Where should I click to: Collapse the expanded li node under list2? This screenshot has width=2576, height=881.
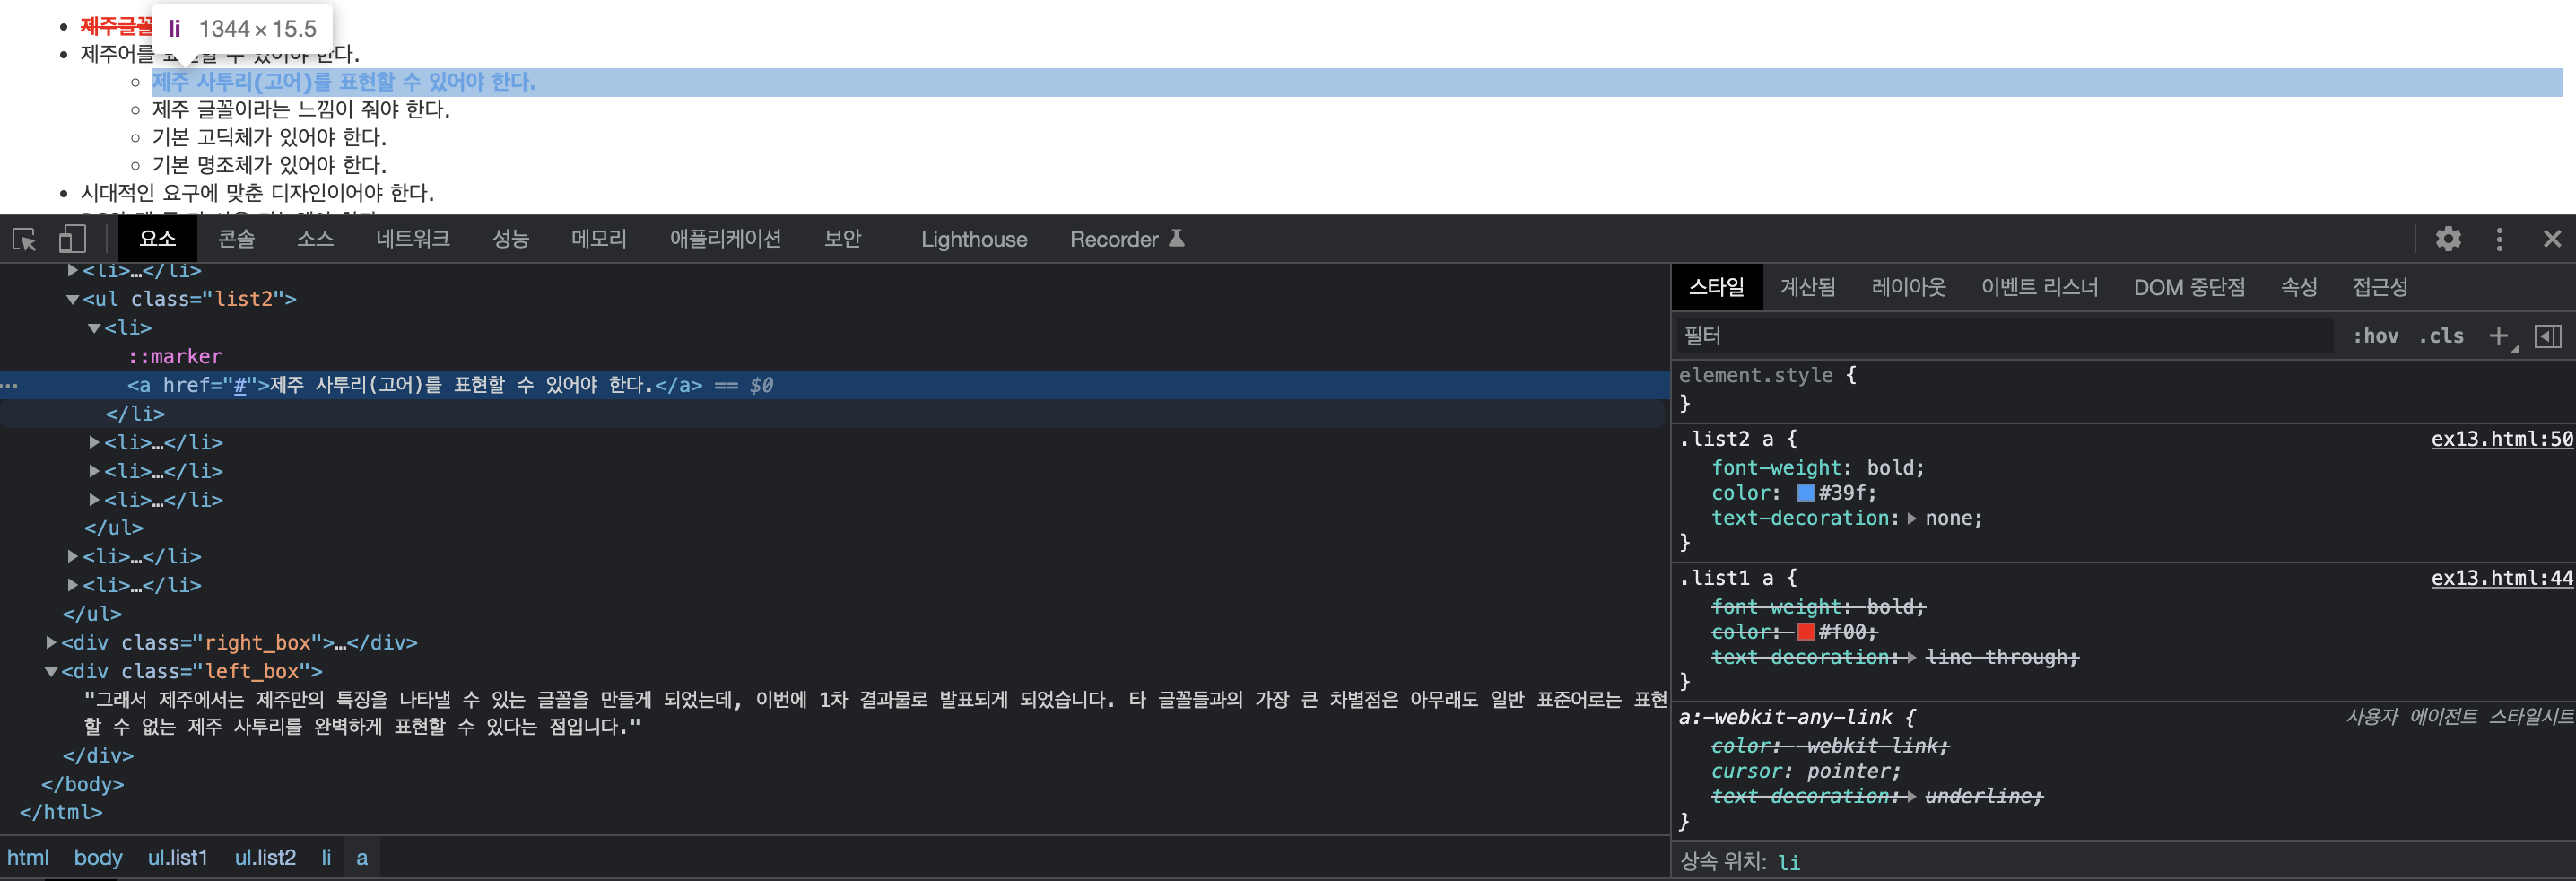pos(94,328)
